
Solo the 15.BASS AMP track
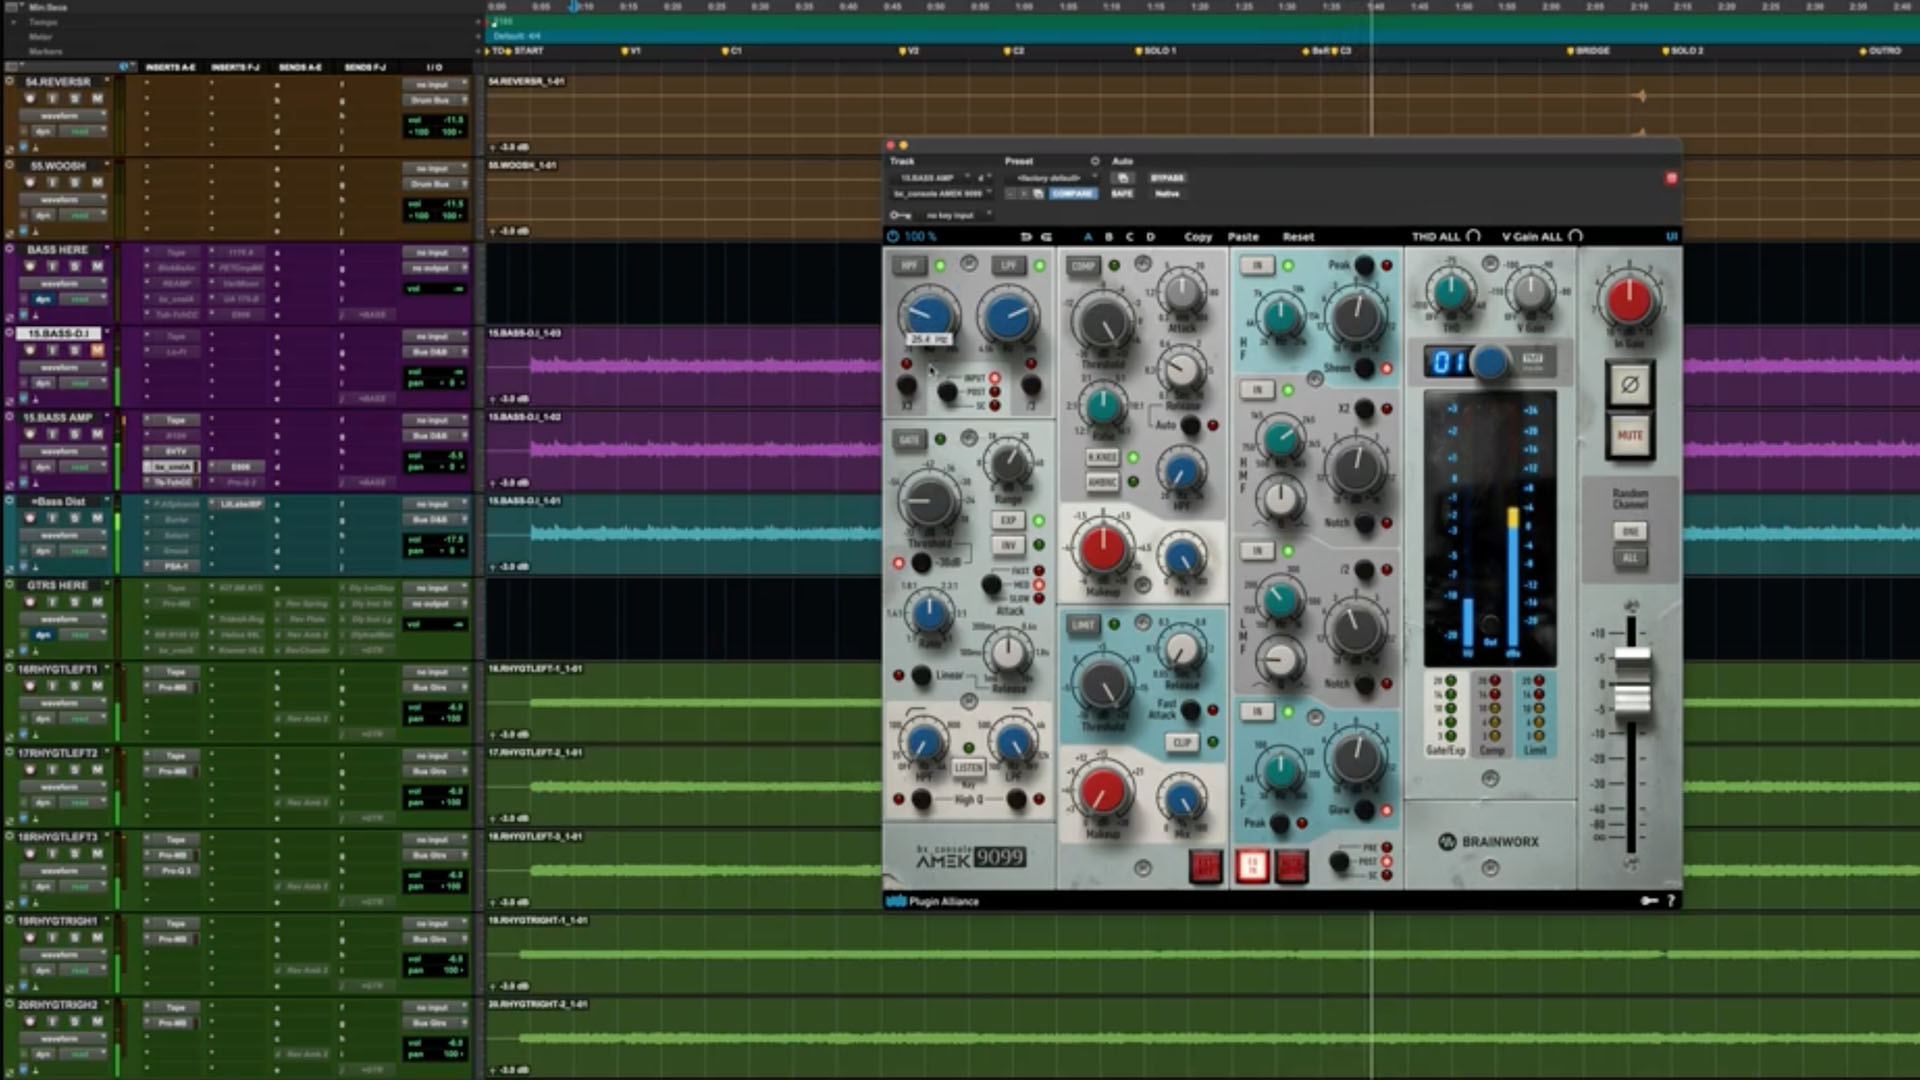(x=74, y=433)
